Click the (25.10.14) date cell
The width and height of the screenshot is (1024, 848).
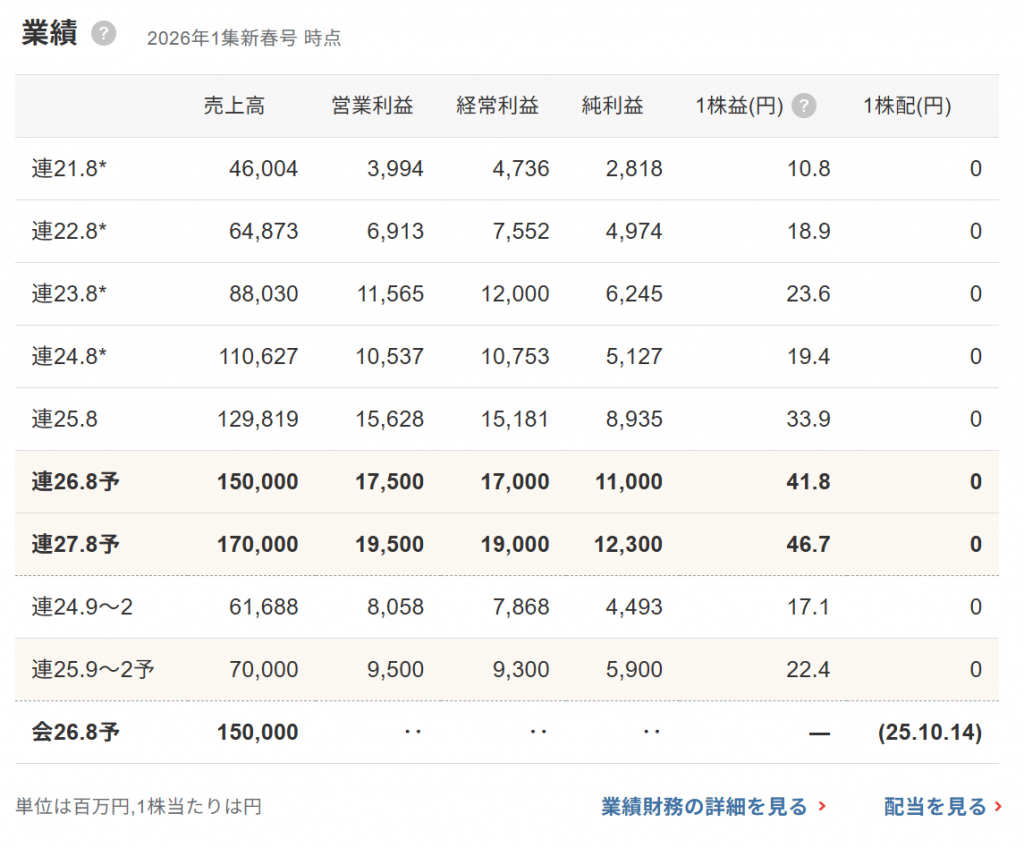(929, 732)
